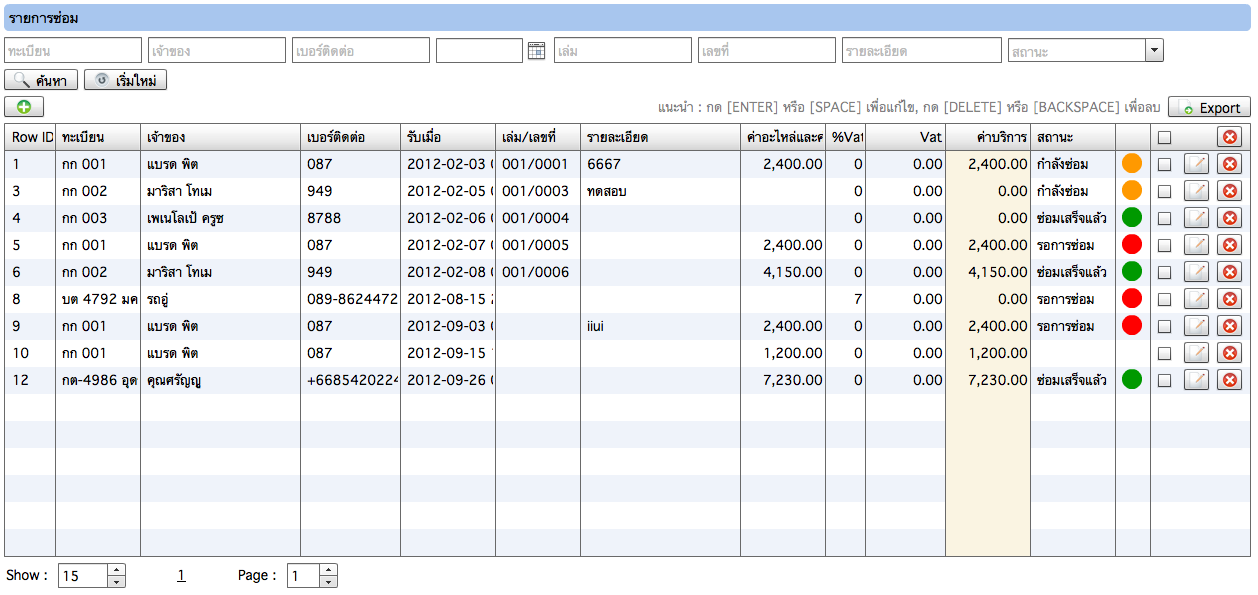The height and width of the screenshot is (595, 1258).
Task: Decrease the Page number stepper
Action: [329, 581]
